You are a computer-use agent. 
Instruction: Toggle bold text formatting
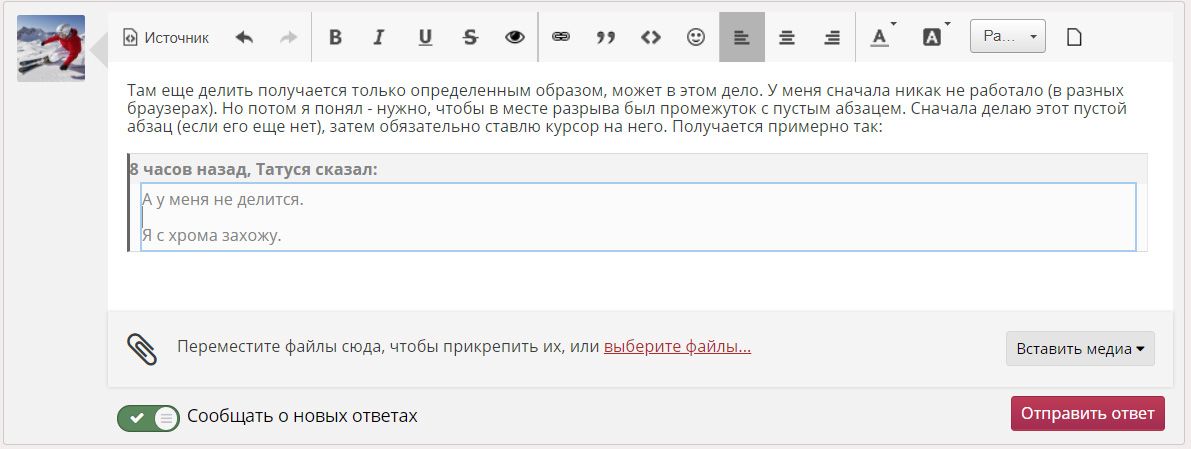pyautogui.click(x=335, y=38)
